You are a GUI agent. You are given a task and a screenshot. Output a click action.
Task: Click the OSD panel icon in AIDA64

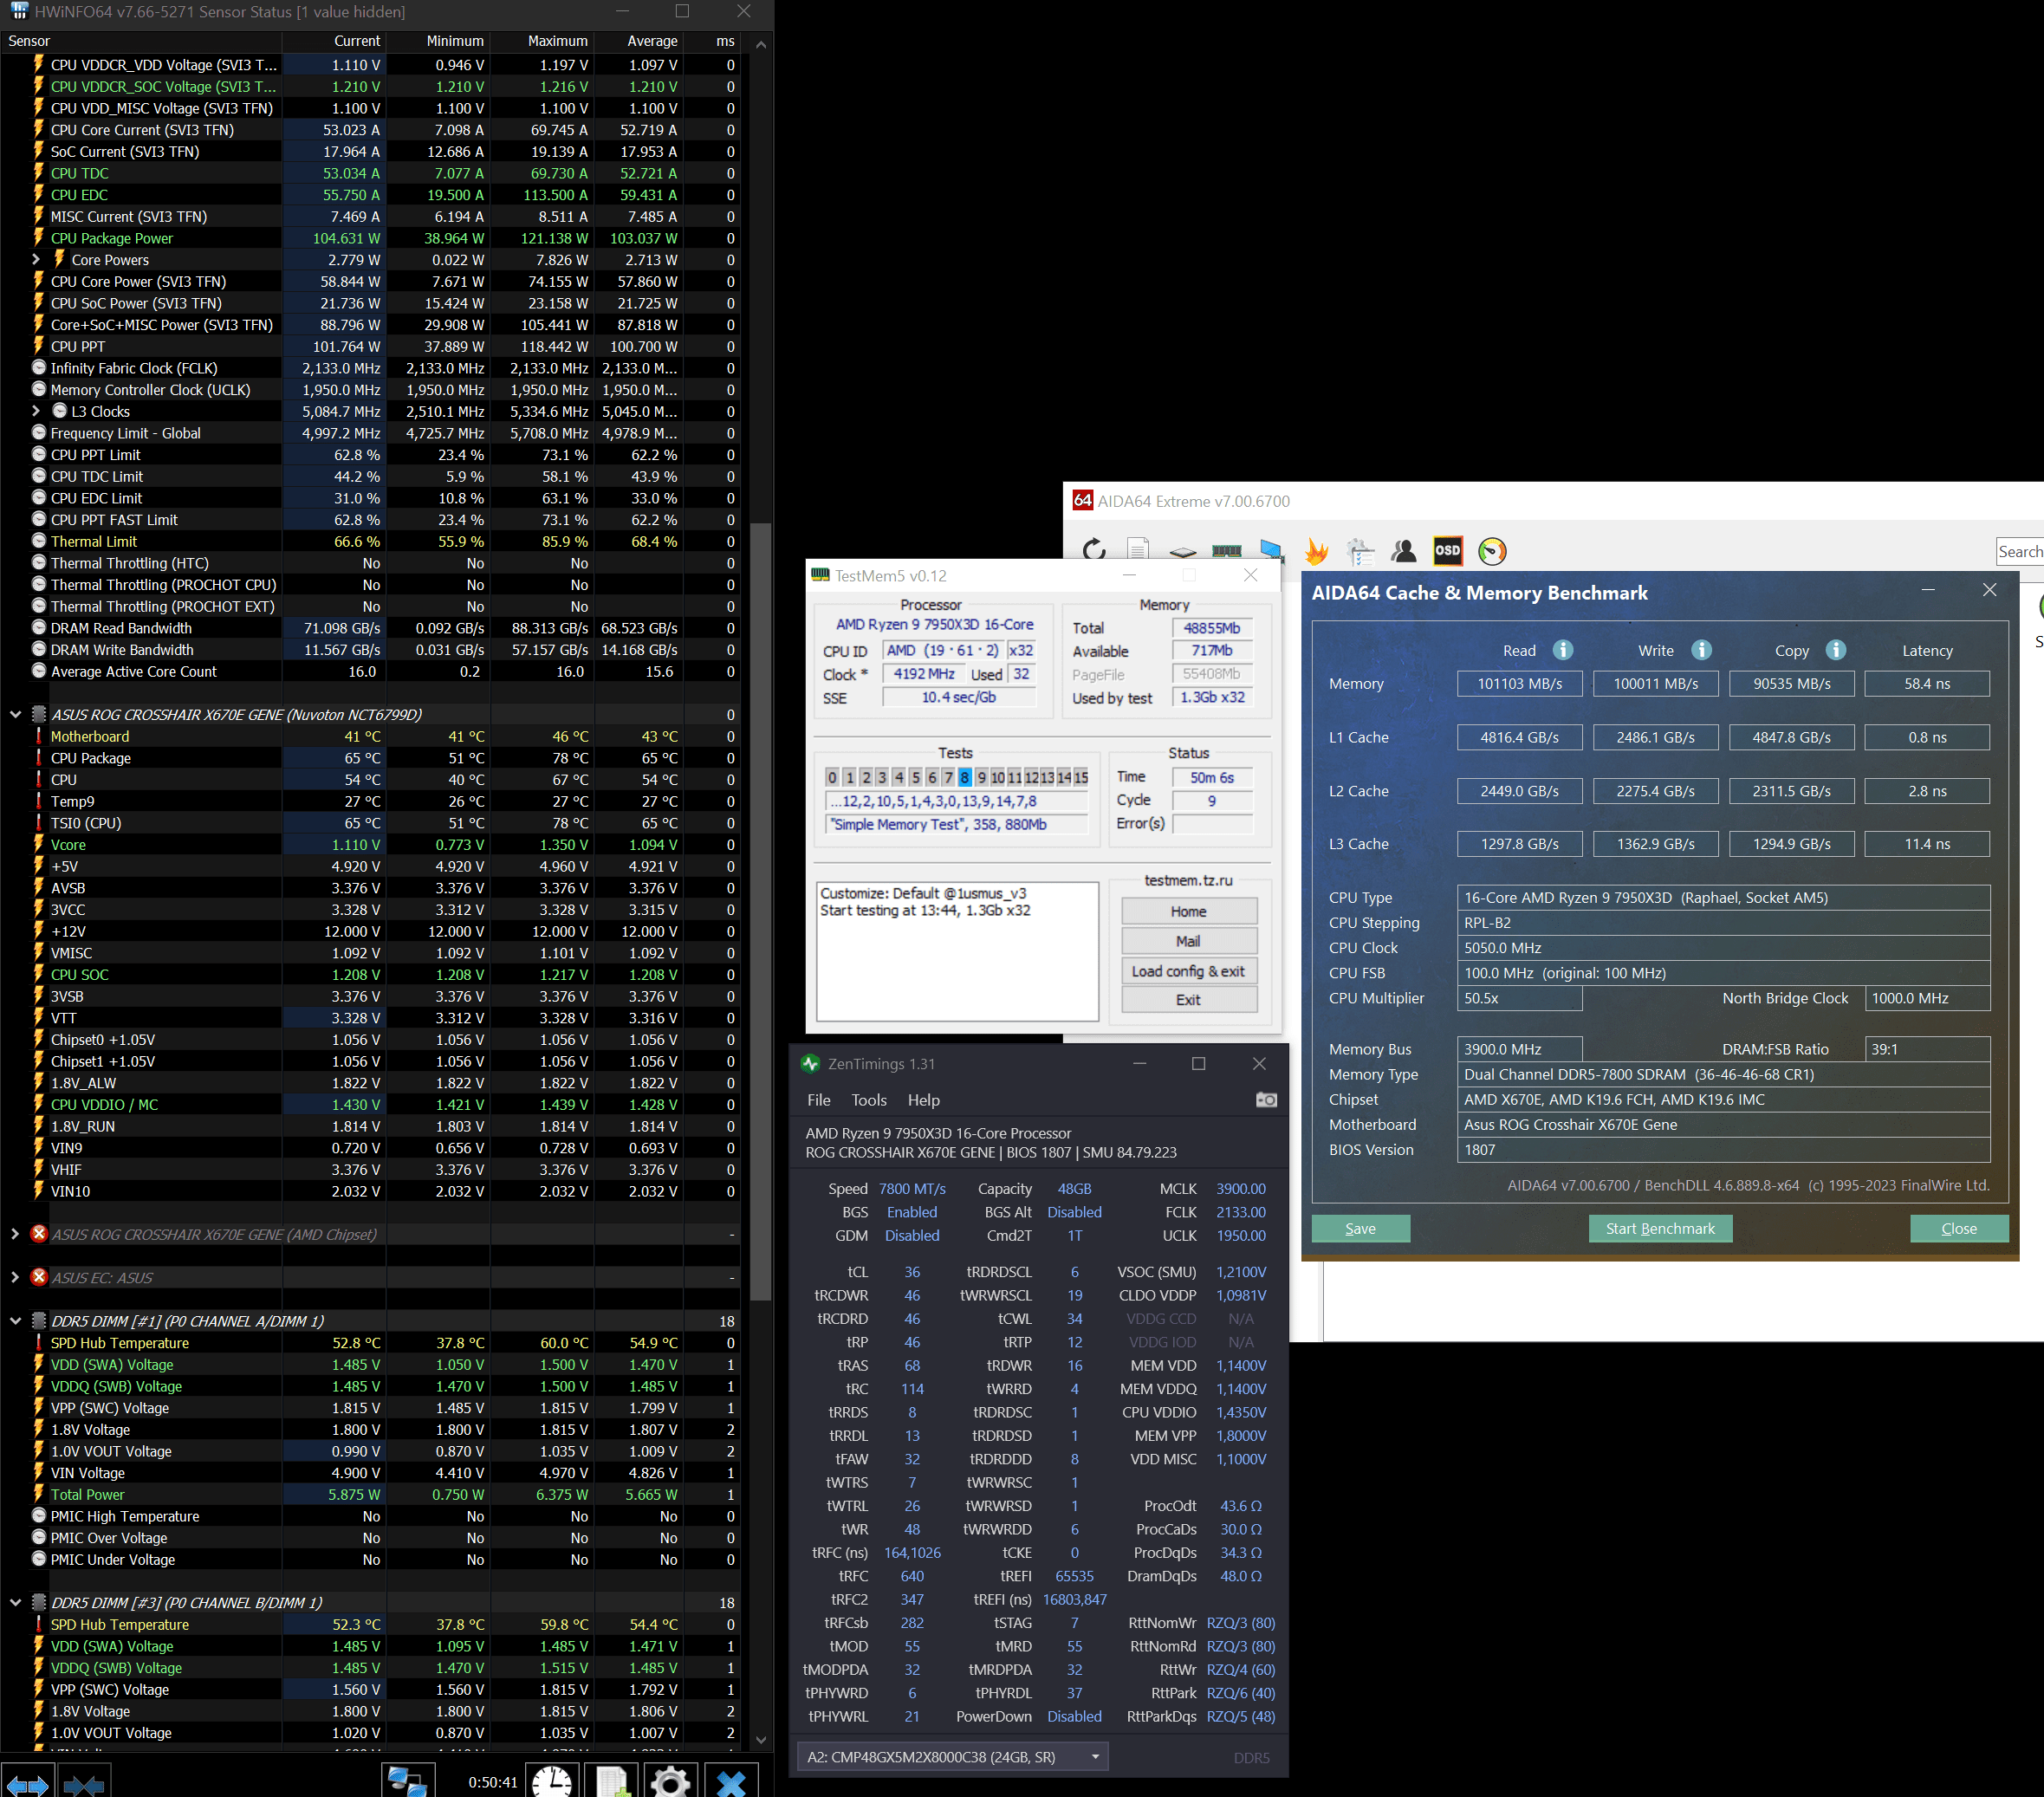(x=1447, y=550)
